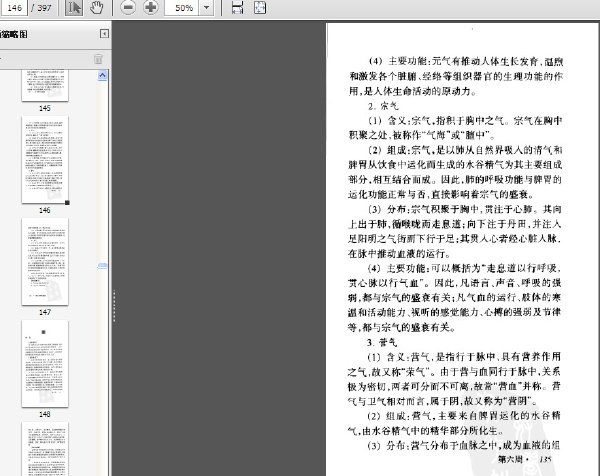Image resolution: width=600 pixels, height=476 pixels.
Task: Open page 146 thumbnail
Action: (x=45, y=160)
